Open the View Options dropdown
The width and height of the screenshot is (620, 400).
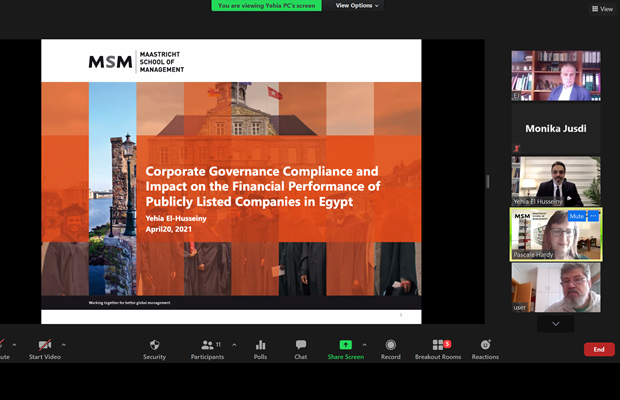[357, 6]
